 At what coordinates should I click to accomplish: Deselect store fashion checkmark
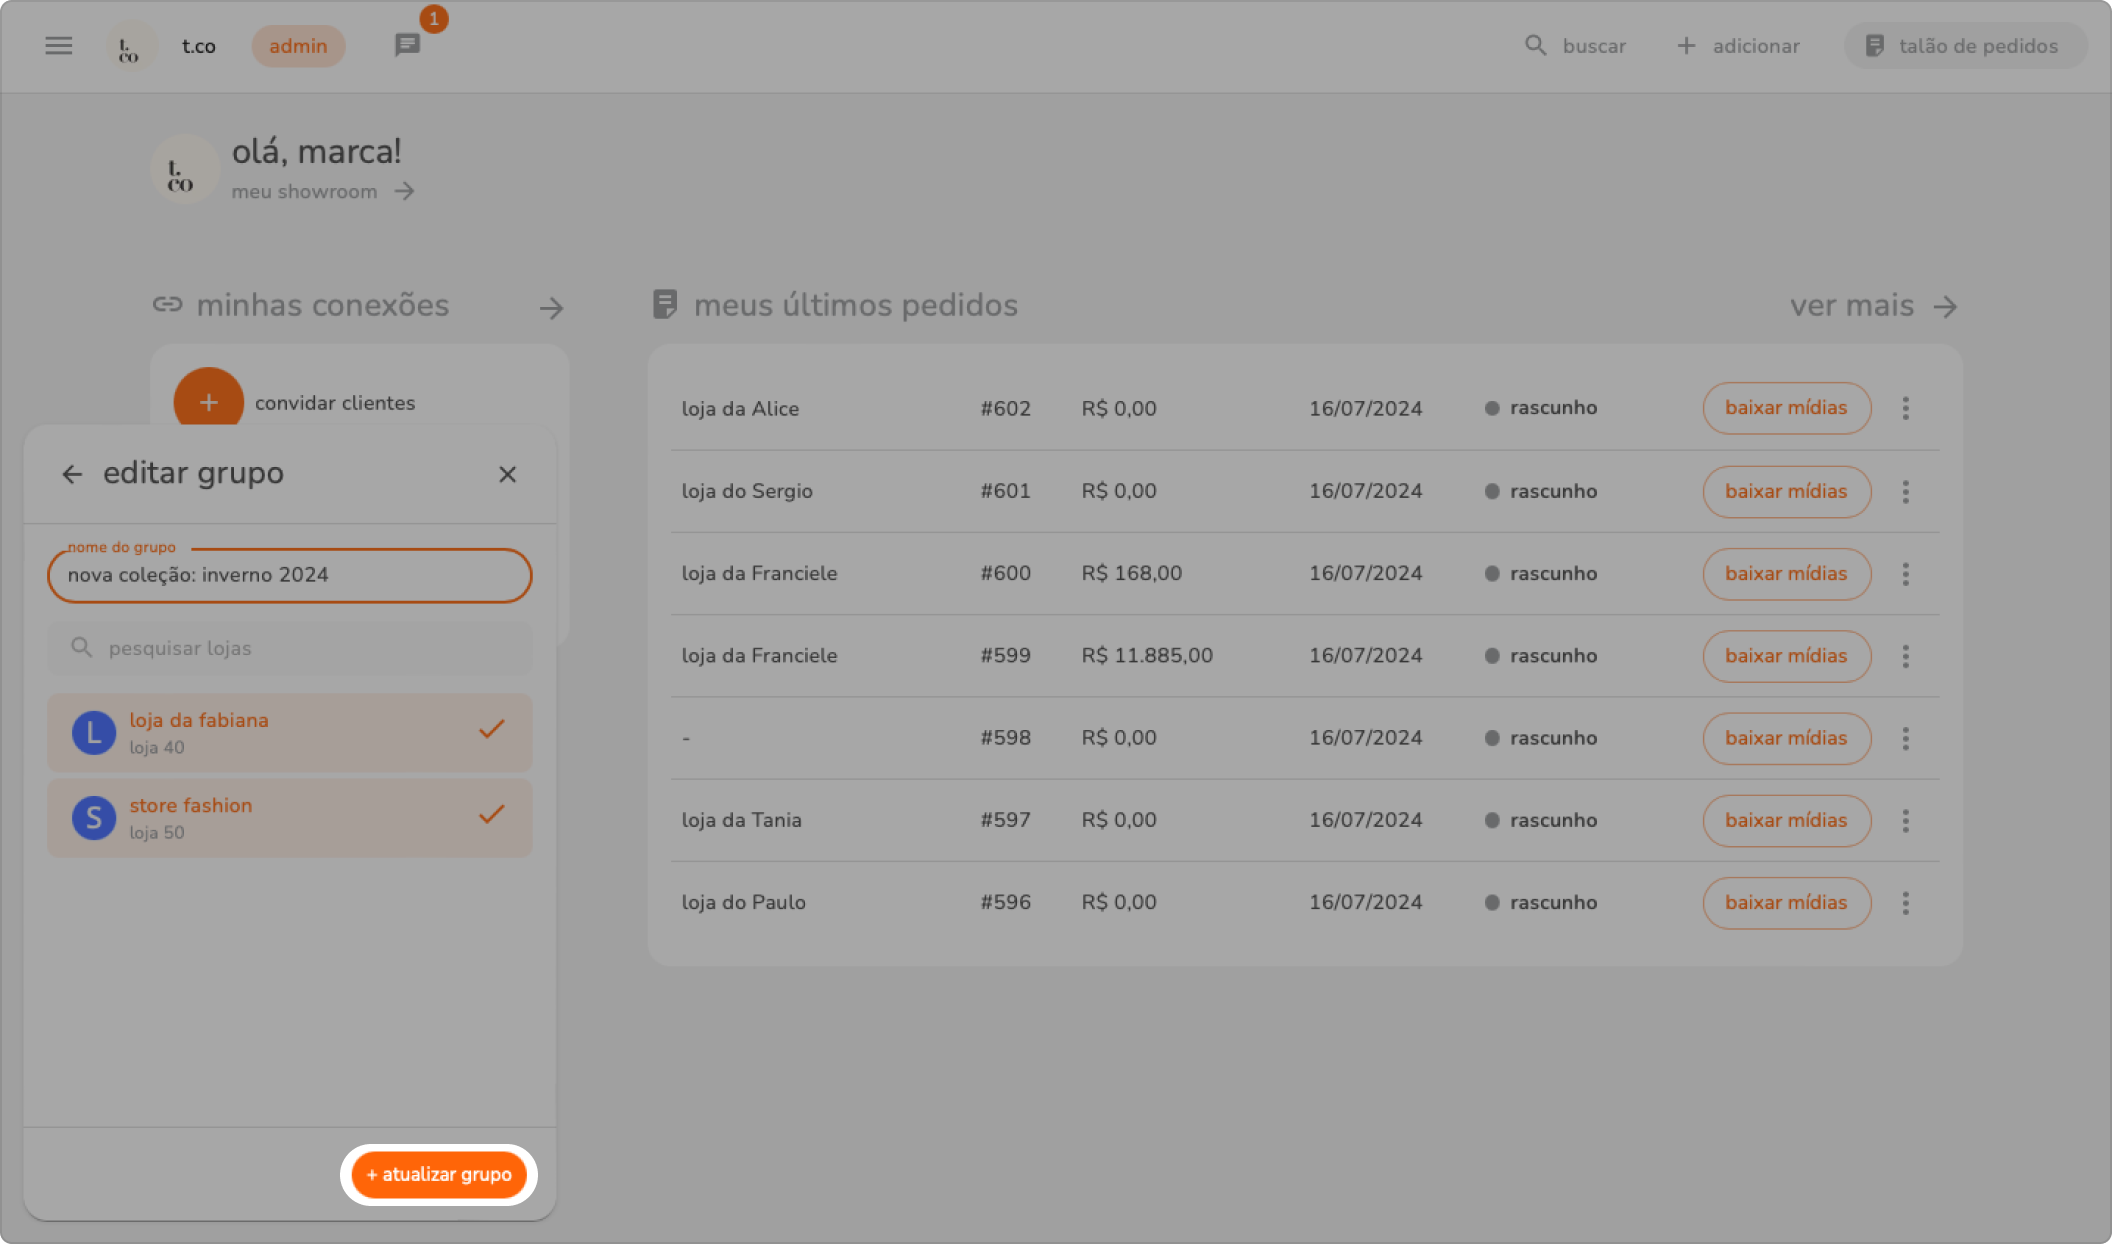point(491,815)
